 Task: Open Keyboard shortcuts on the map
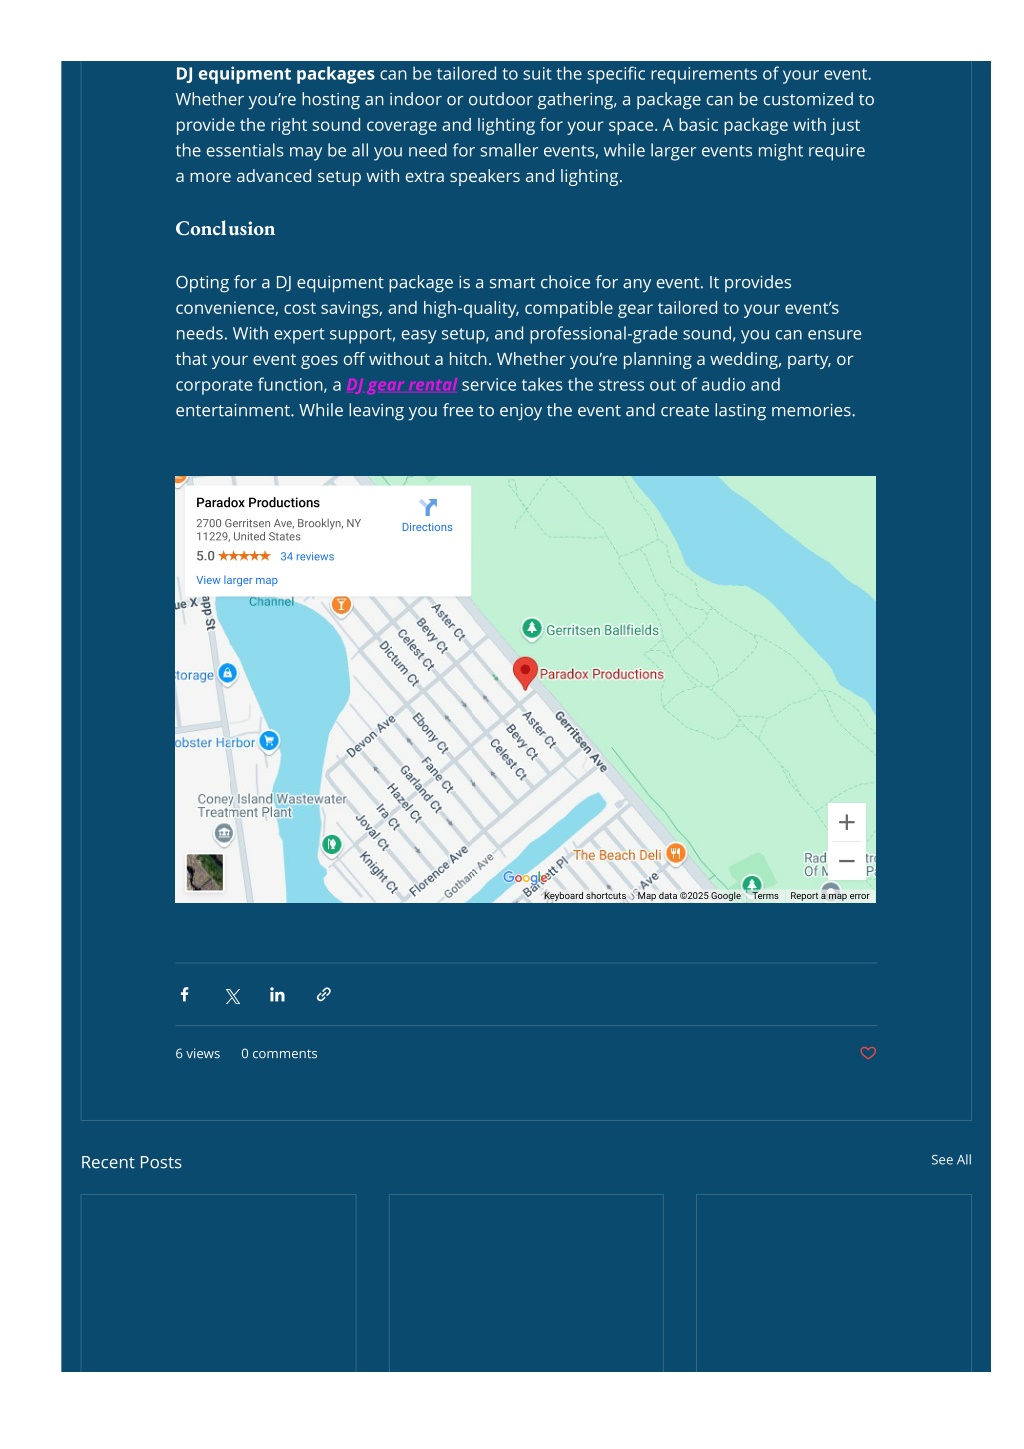[x=585, y=896]
